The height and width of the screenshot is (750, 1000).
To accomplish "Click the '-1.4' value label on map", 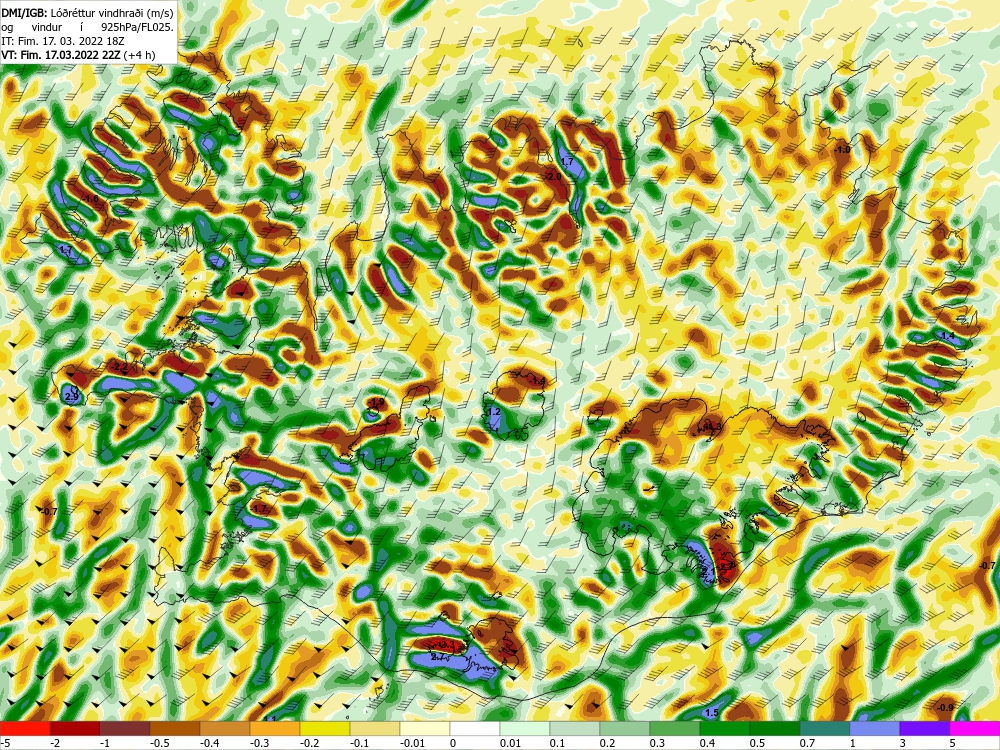I will point(537,381).
